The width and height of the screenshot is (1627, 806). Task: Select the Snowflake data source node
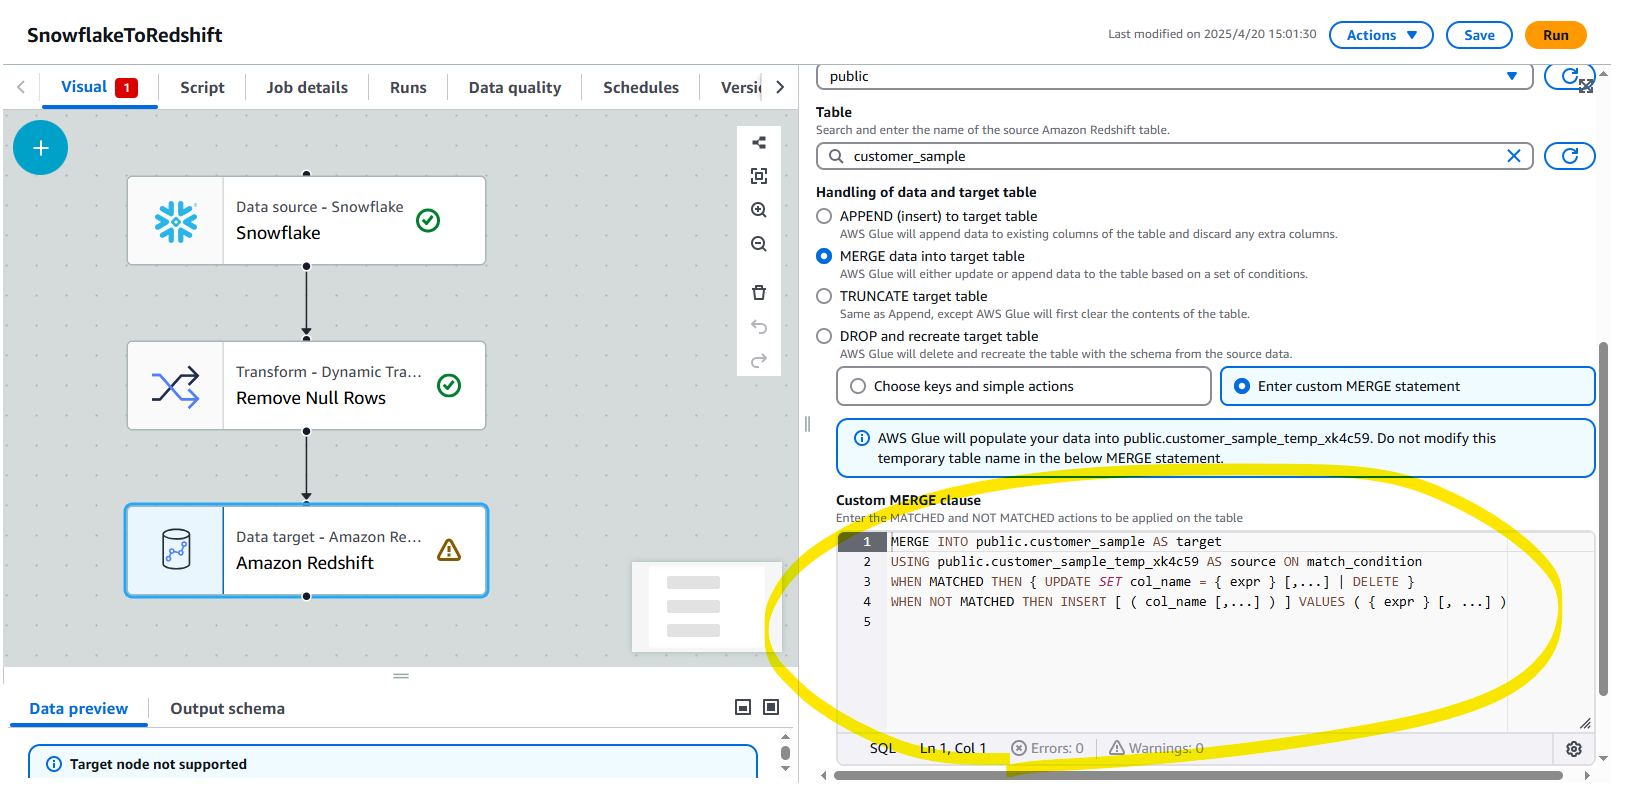click(x=306, y=221)
